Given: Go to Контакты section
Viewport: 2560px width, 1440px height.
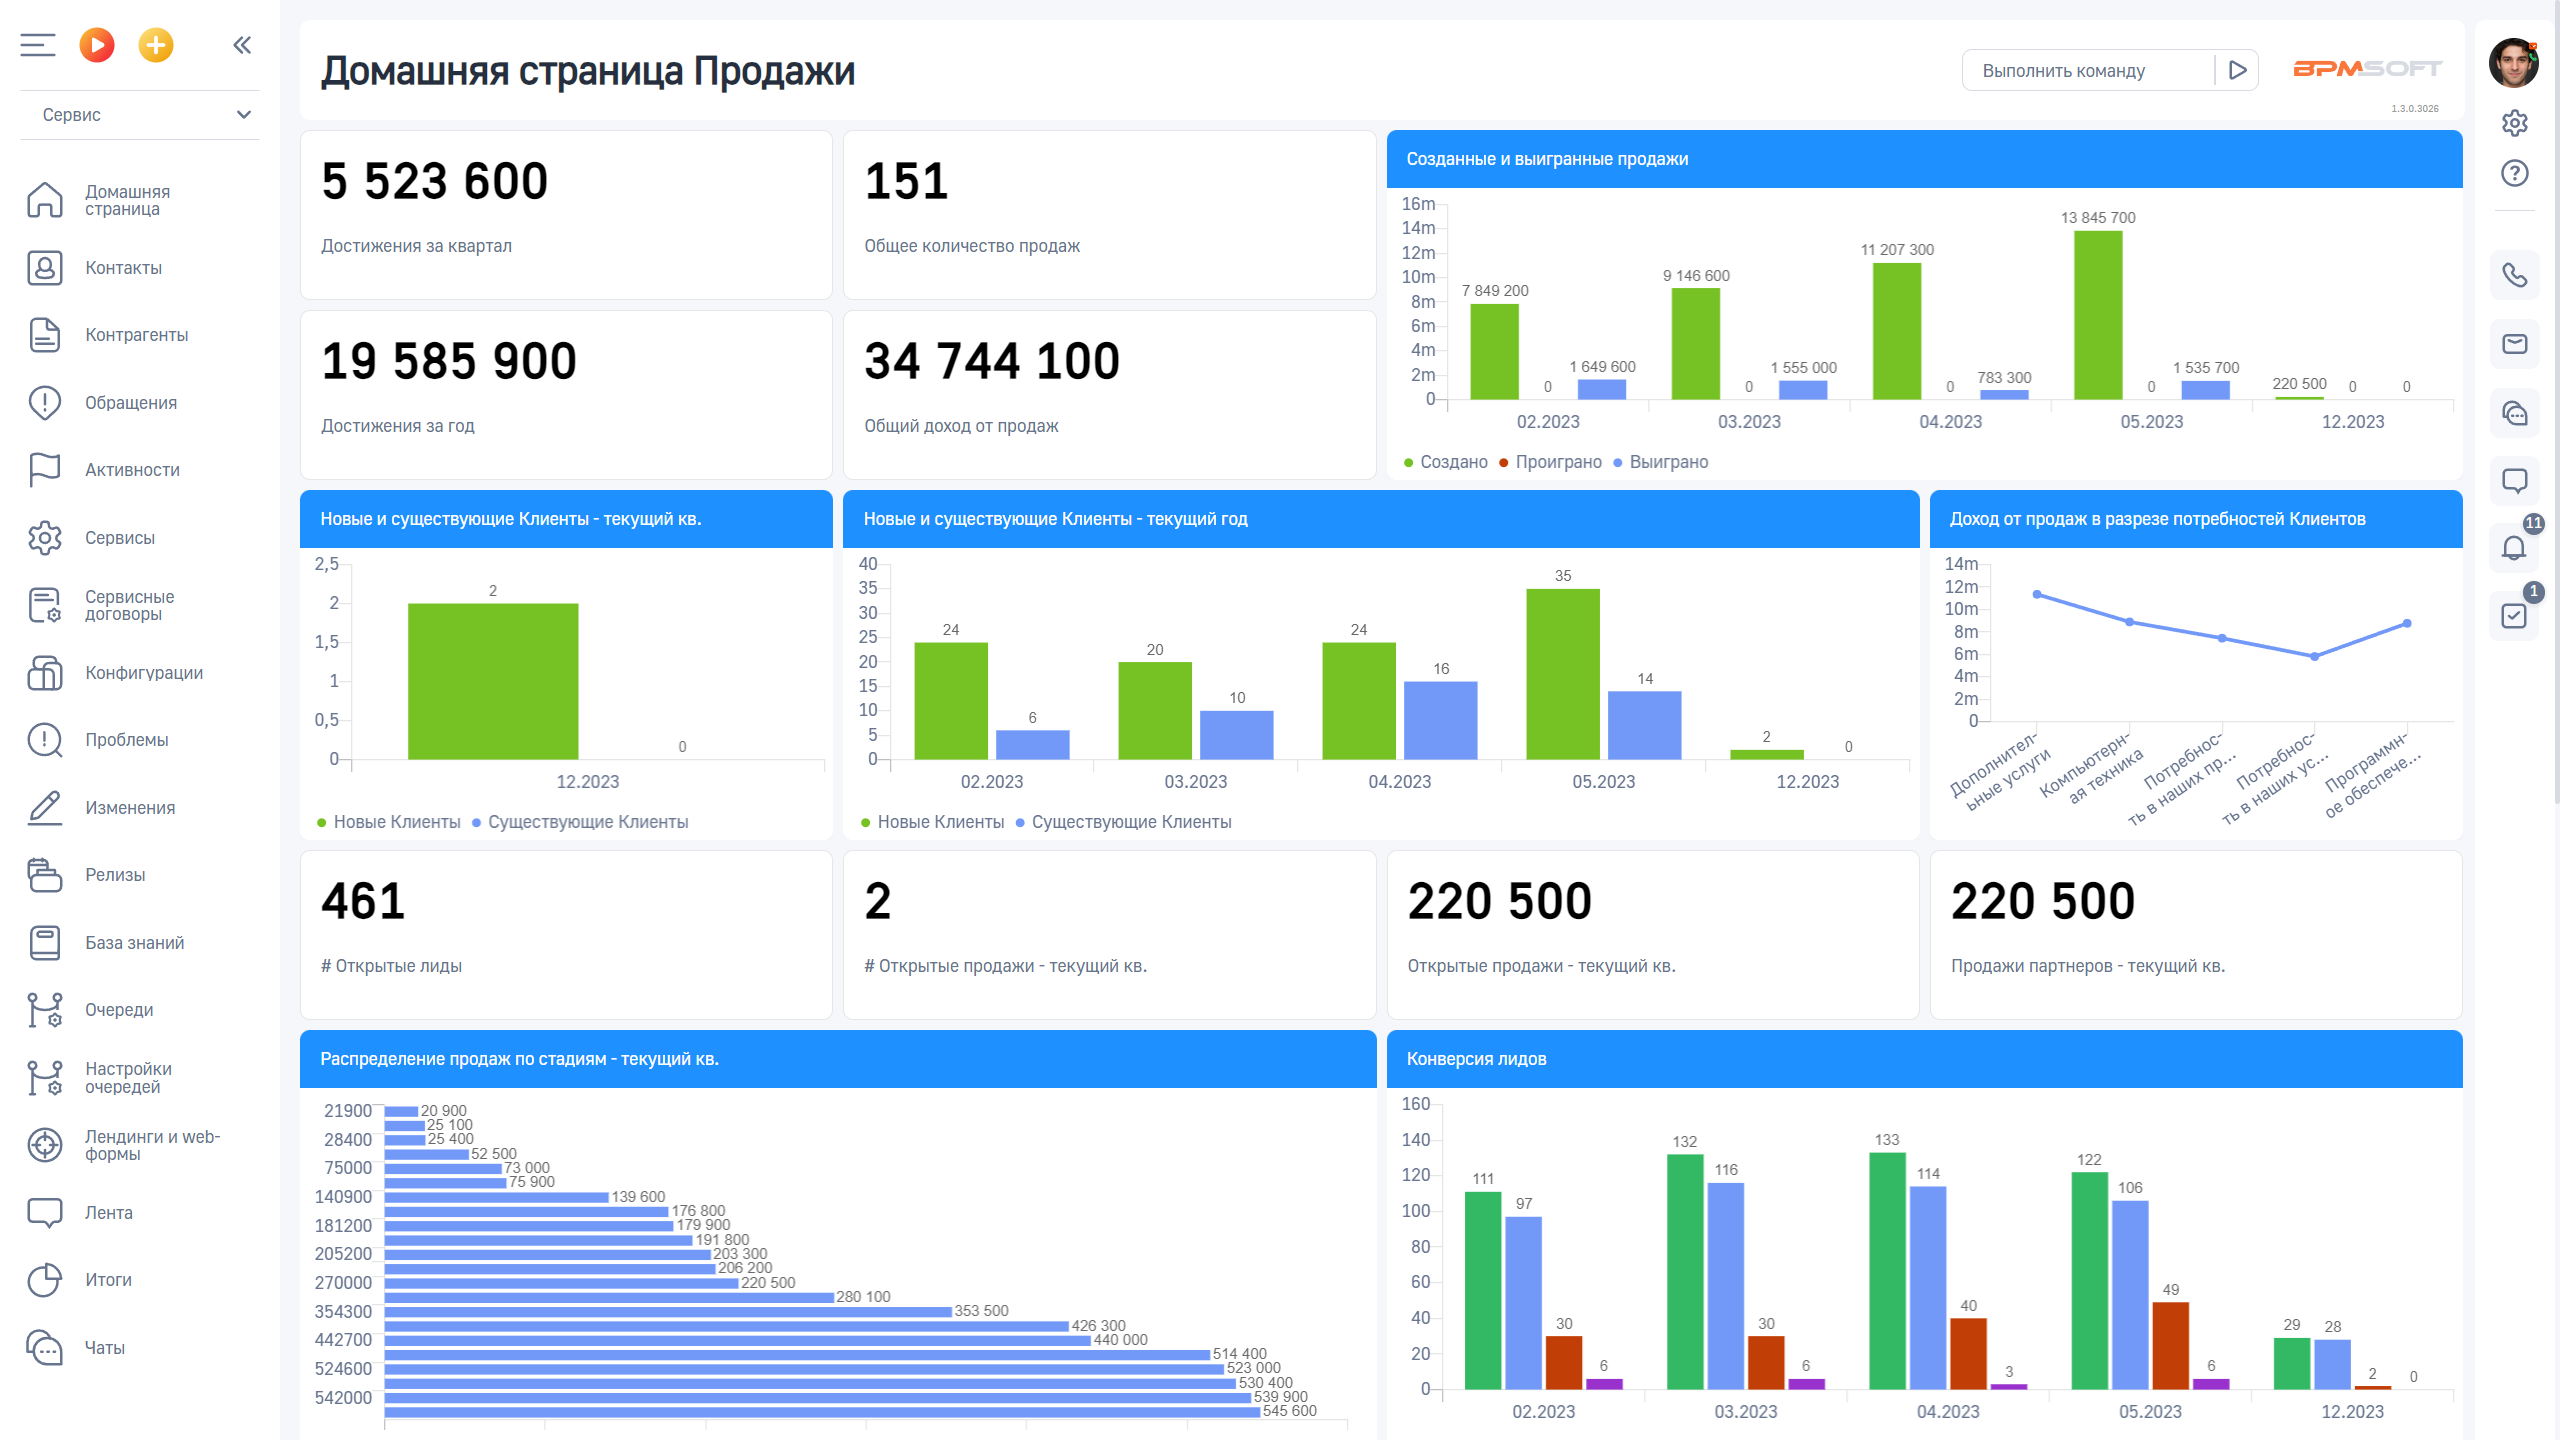Looking at the screenshot, I should (123, 268).
